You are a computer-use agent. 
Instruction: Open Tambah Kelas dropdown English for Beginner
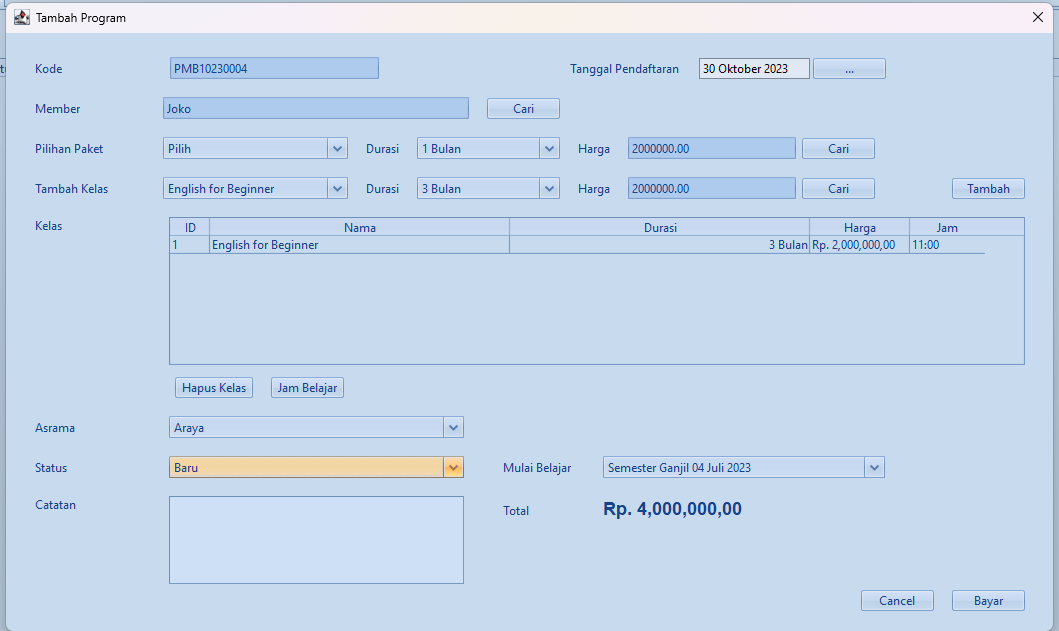pos(255,188)
